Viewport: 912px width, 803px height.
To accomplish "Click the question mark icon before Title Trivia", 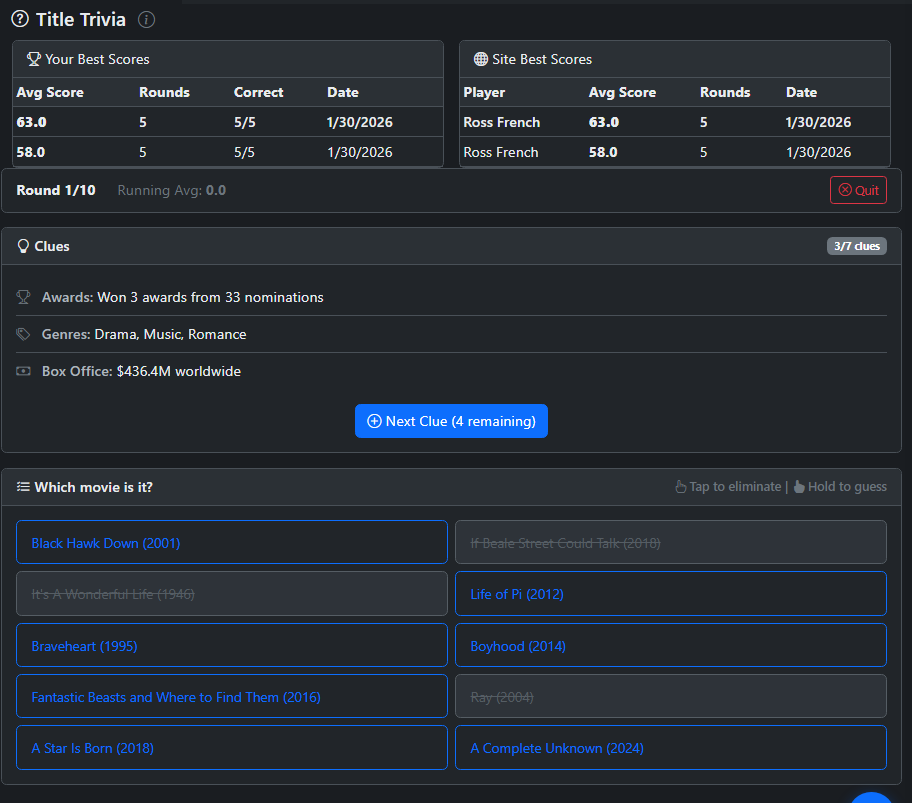I will click(20, 20).
